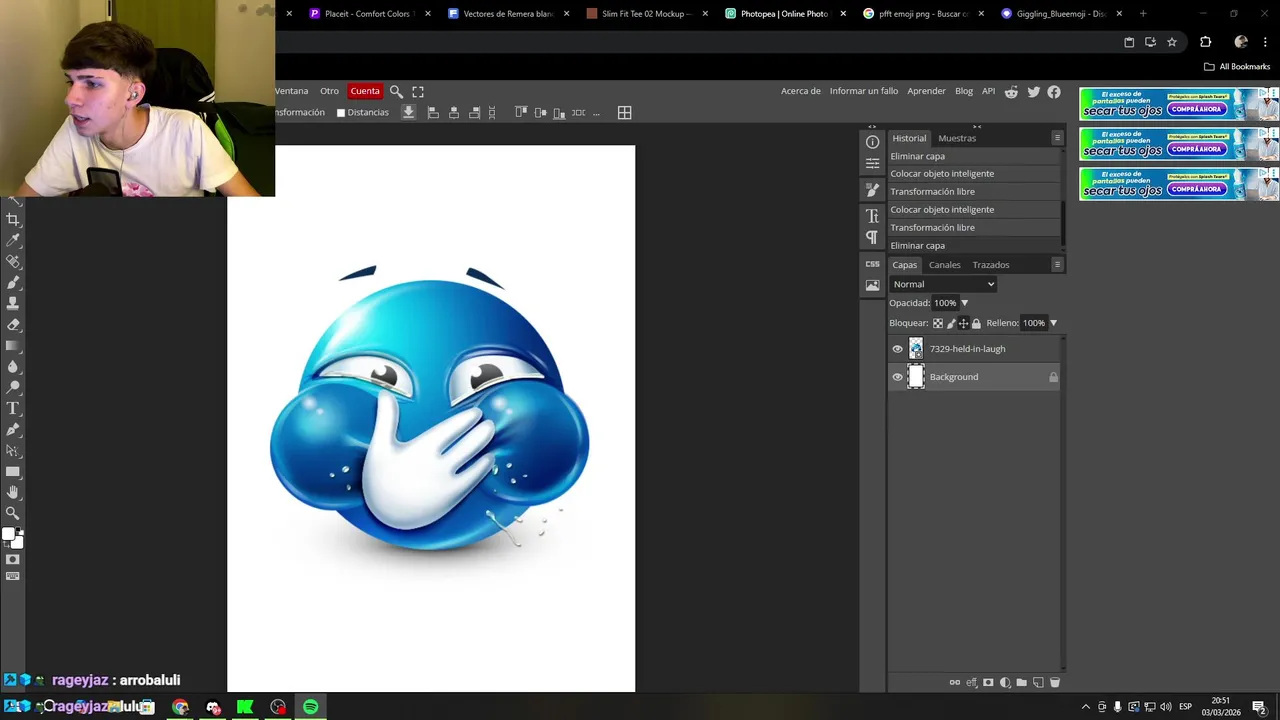Expand the Relleno slider arrow
The width and height of the screenshot is (1280, 720).
tap(1053, 323)
